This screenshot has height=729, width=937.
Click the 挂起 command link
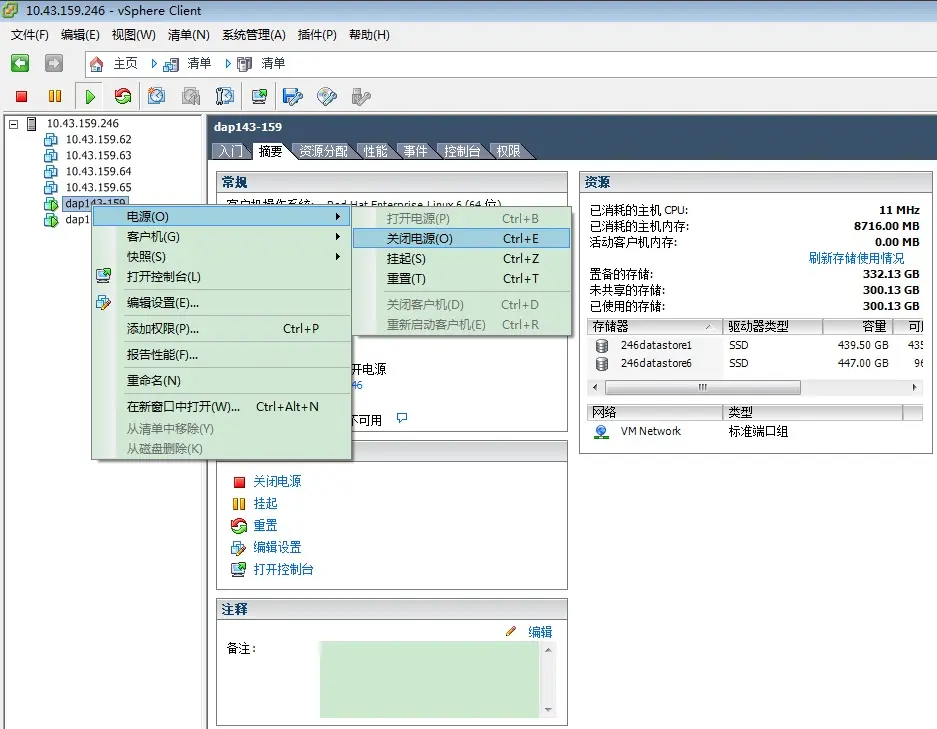click(x=265, y=504)
